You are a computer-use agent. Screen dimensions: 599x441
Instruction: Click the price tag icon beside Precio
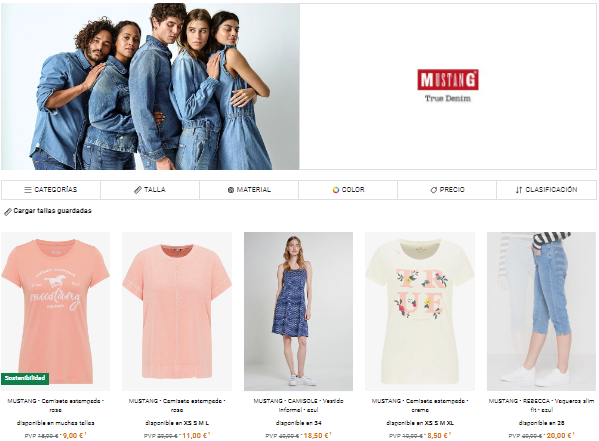(x=434, y=190)
